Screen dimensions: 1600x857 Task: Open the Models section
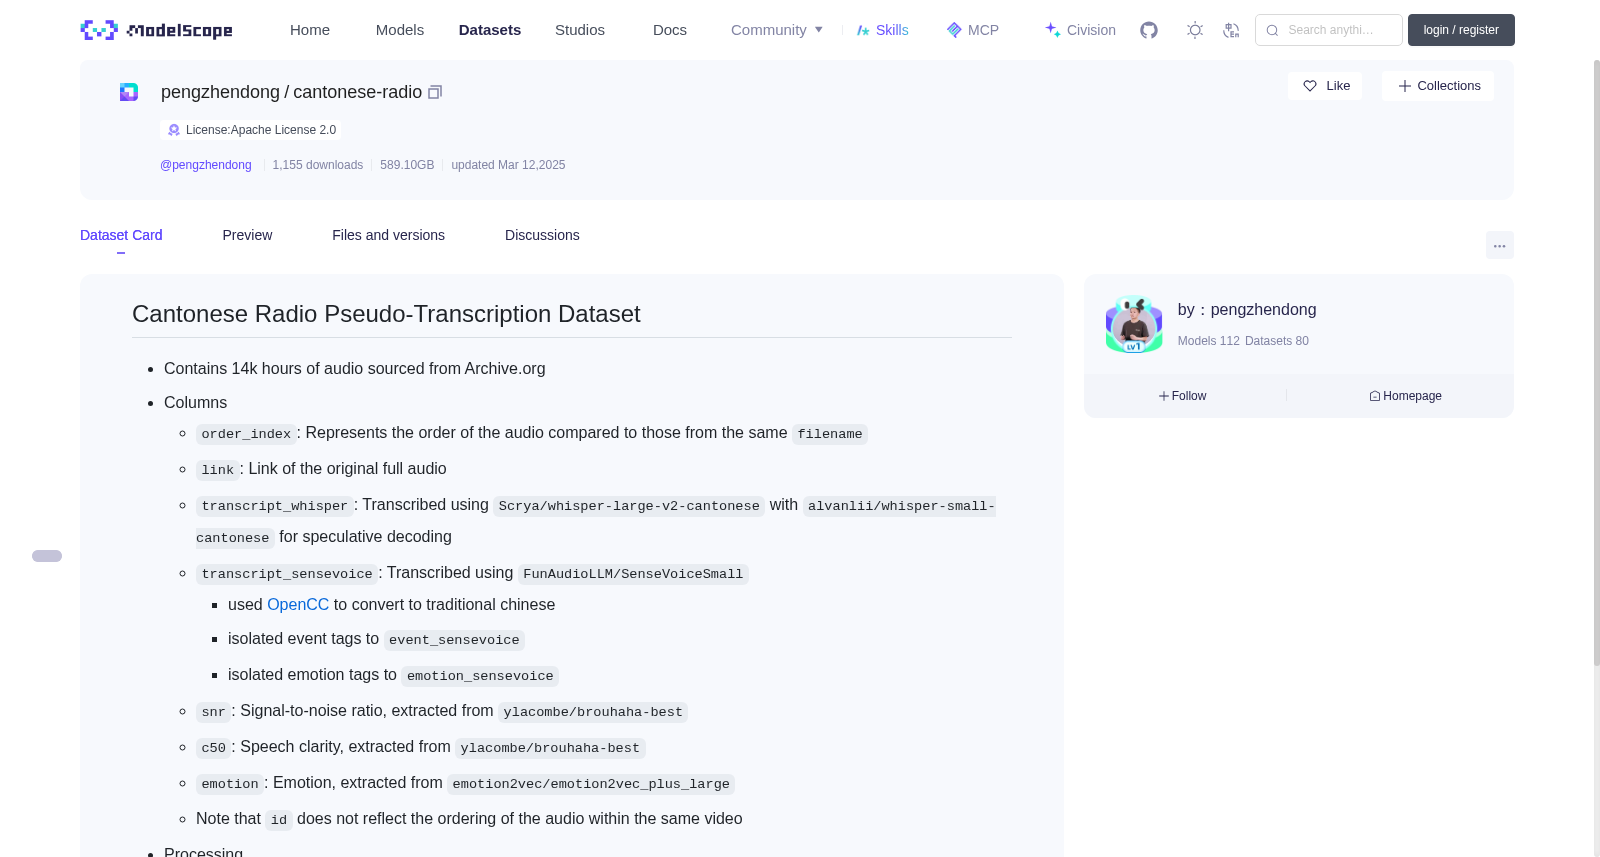pos(400,30)
